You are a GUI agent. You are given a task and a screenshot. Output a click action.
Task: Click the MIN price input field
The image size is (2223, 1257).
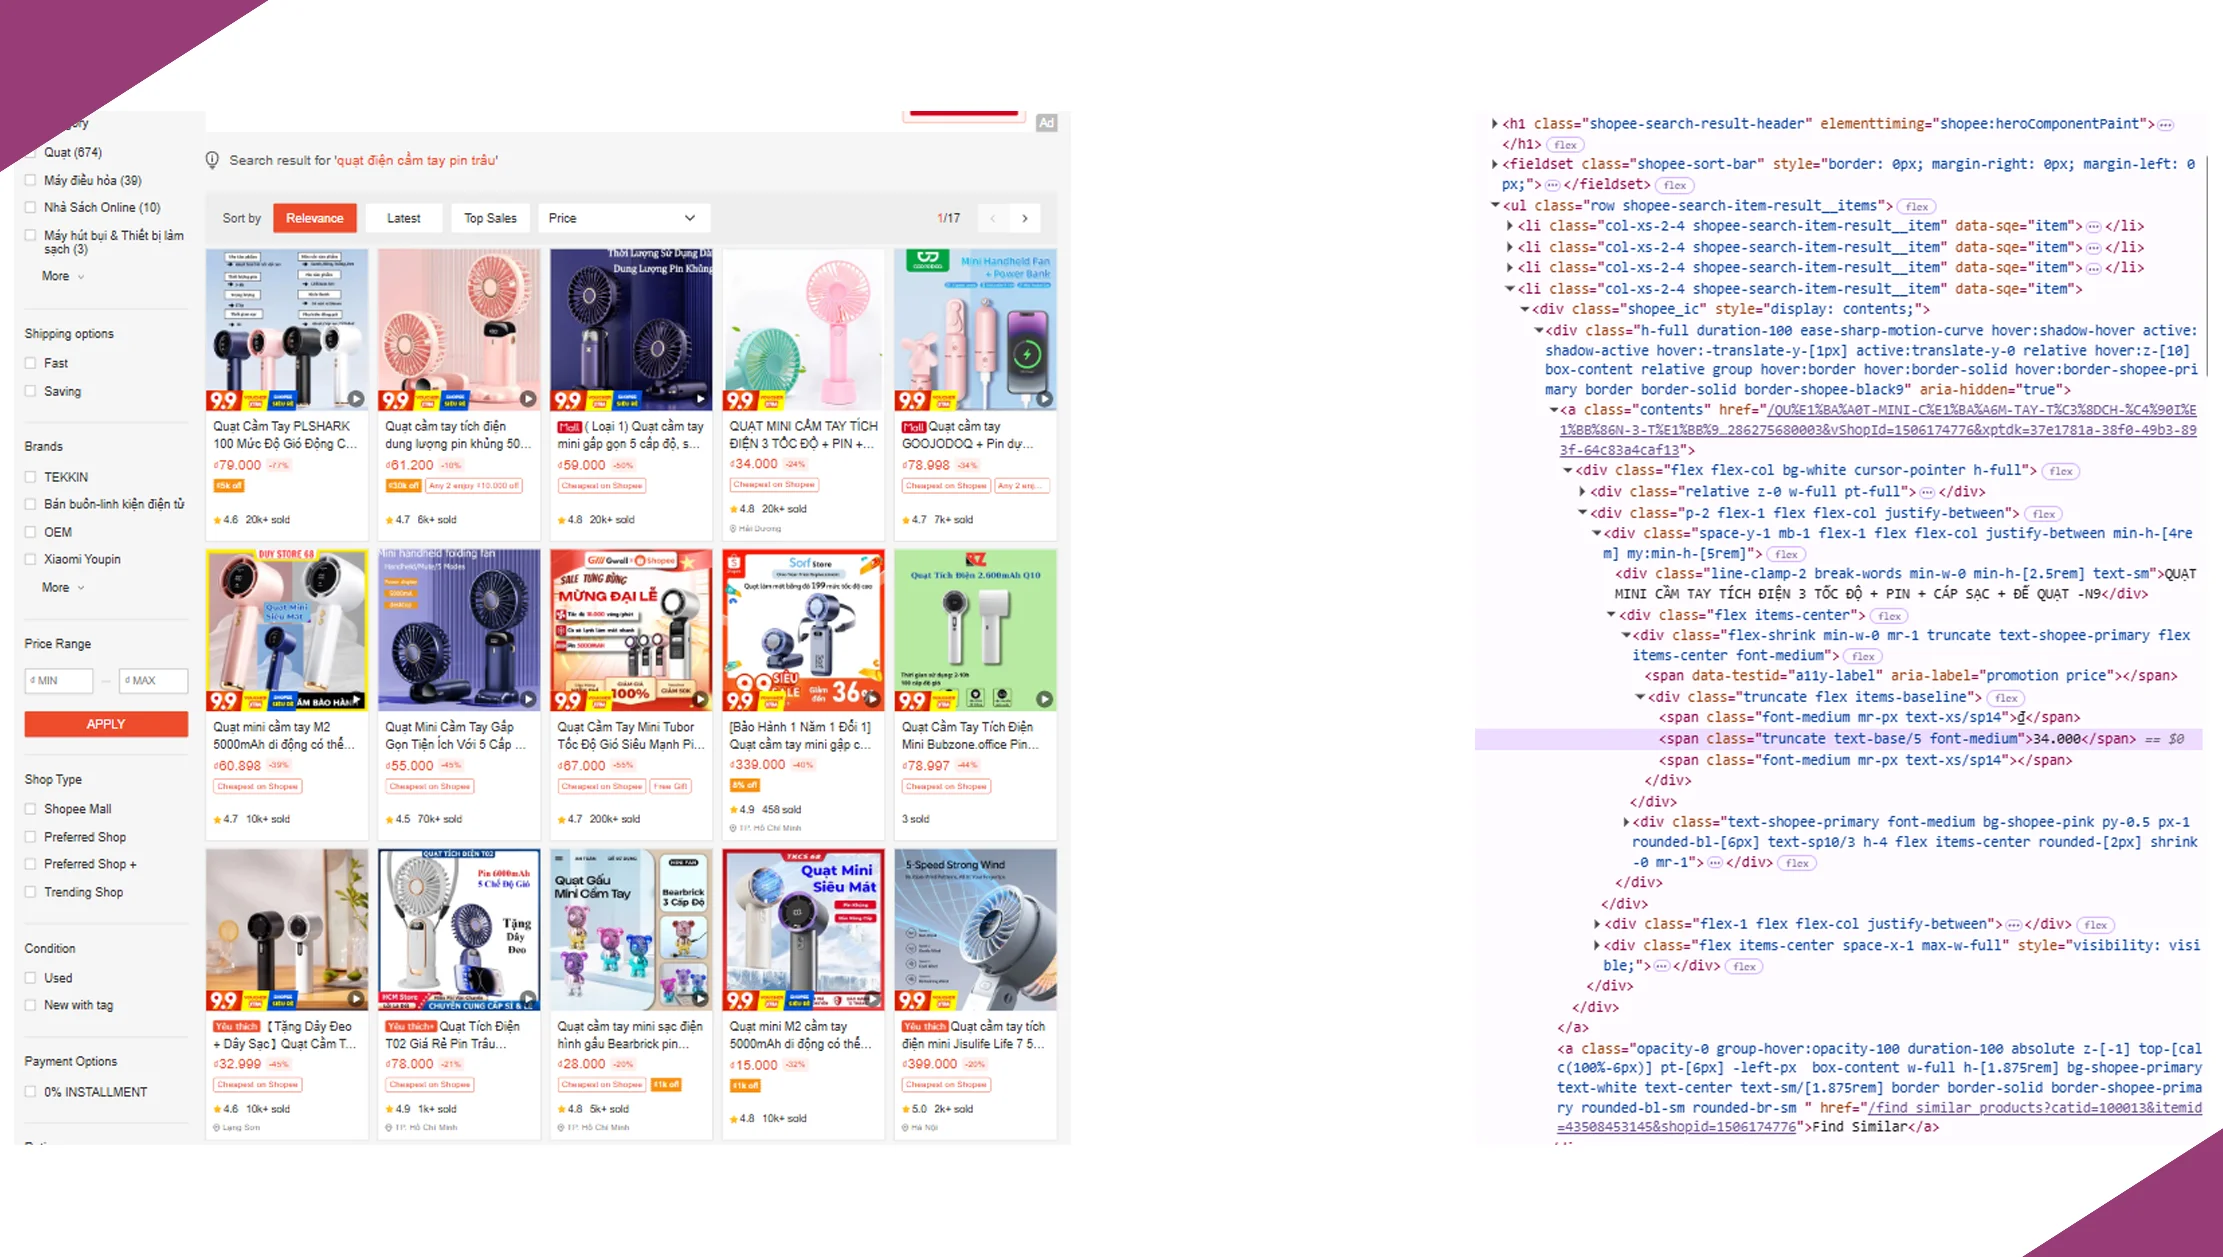point(60,680)
